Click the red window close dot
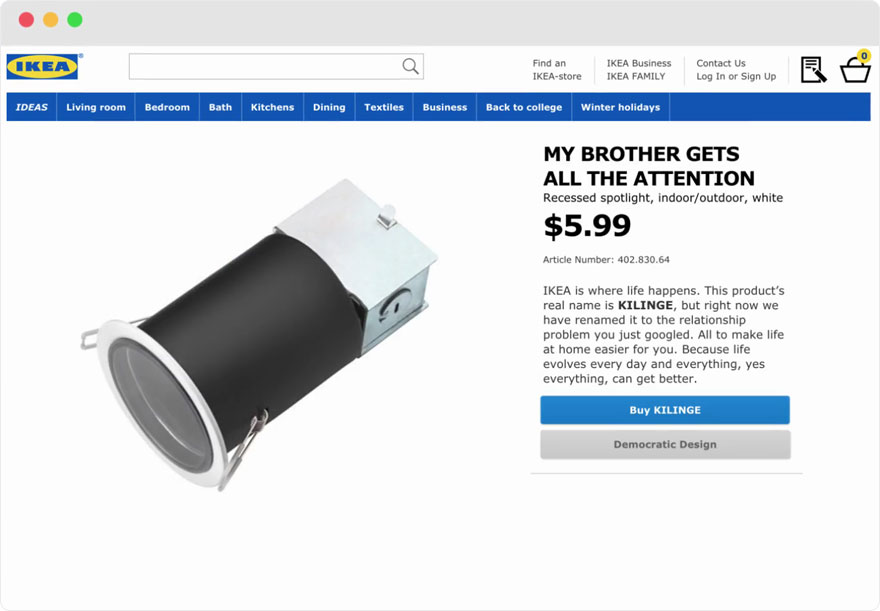 click(26, 20)
